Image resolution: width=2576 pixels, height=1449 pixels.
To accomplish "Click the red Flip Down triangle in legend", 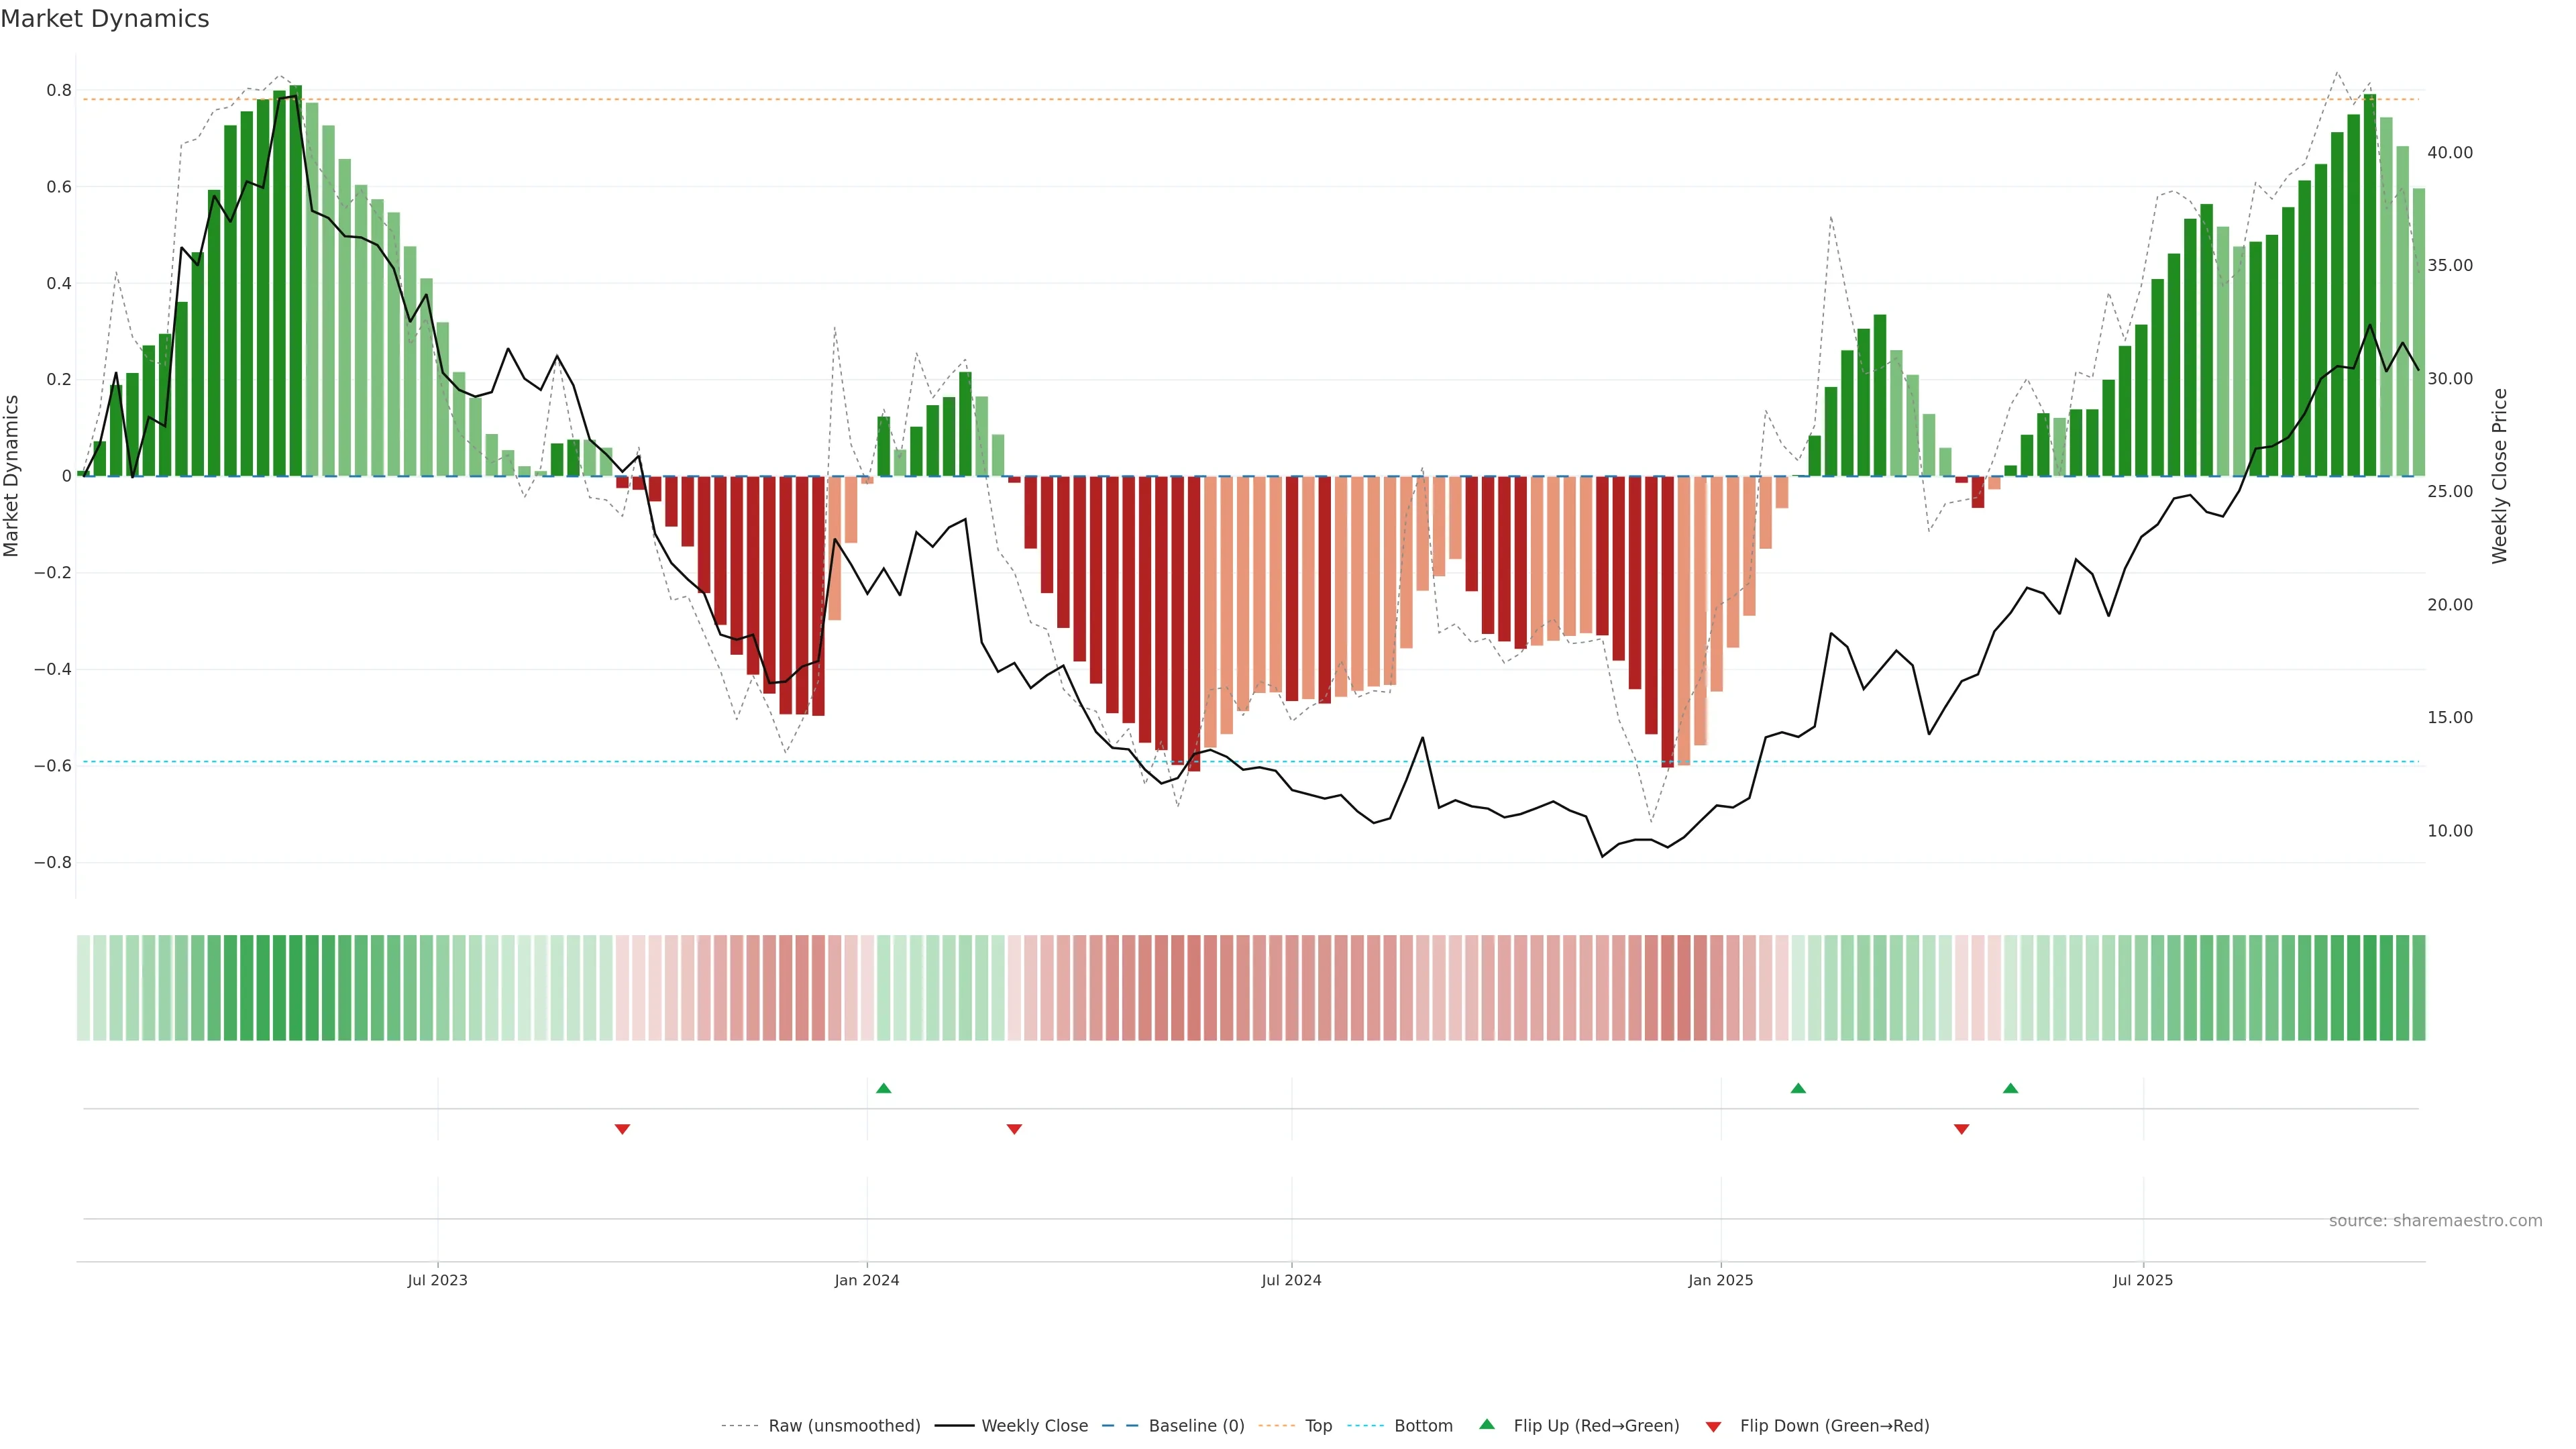I will 1713,1426.
